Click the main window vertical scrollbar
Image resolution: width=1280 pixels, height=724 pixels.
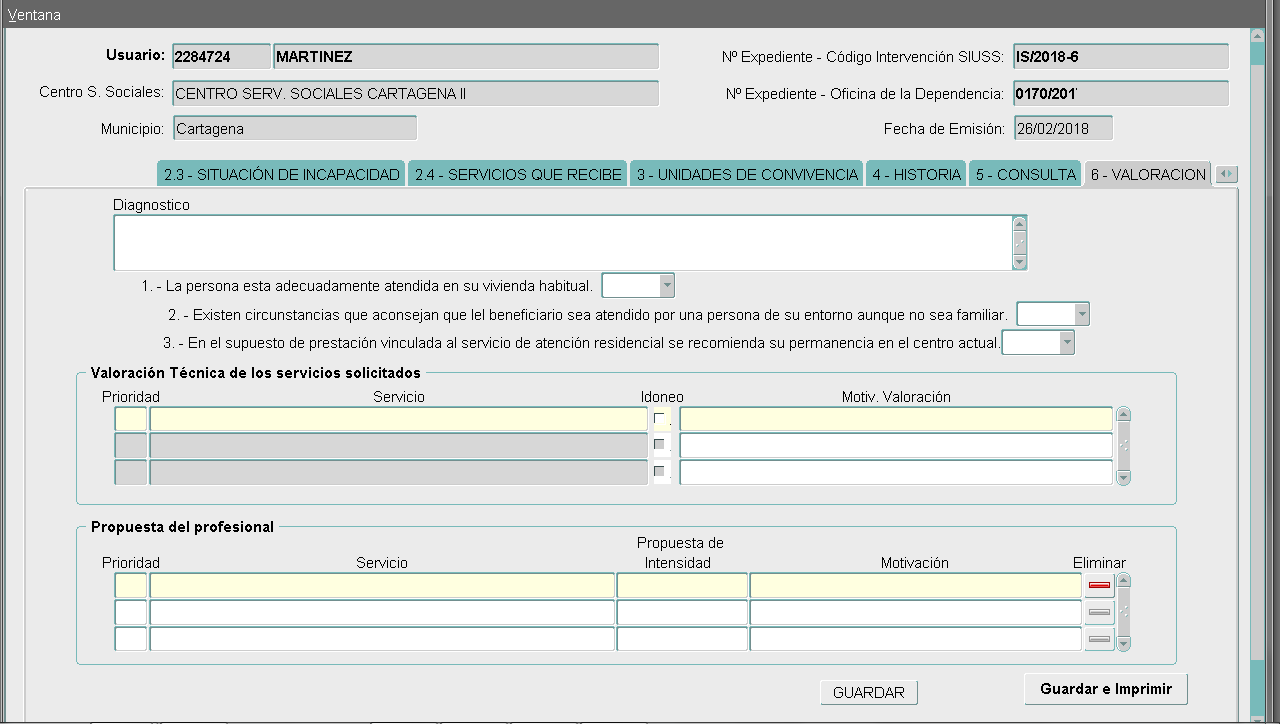(1257, 360)
